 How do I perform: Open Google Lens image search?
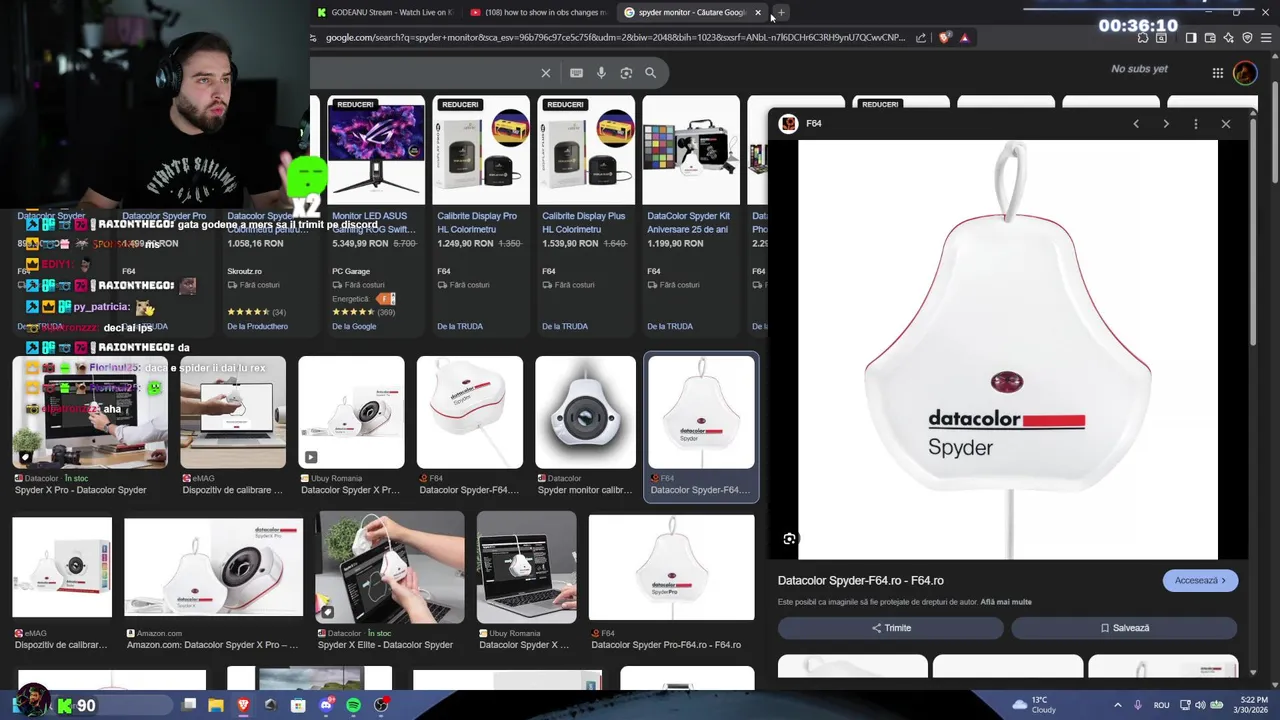[626, 73]
